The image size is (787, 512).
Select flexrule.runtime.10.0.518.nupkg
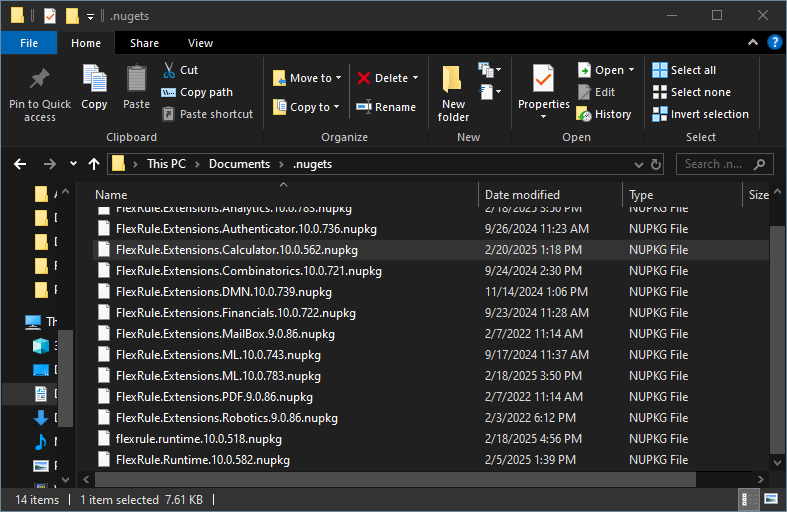(431, 439)
